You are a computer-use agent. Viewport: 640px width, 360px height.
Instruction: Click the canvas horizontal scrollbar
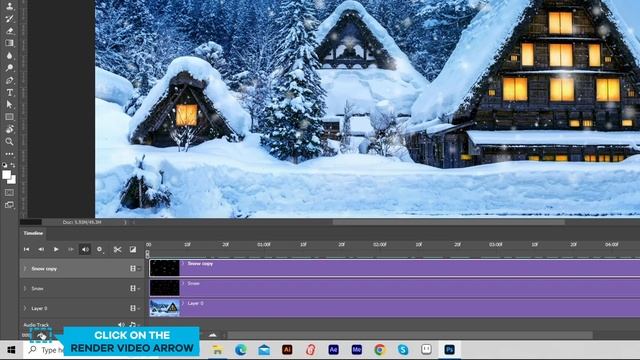(449, 222)
